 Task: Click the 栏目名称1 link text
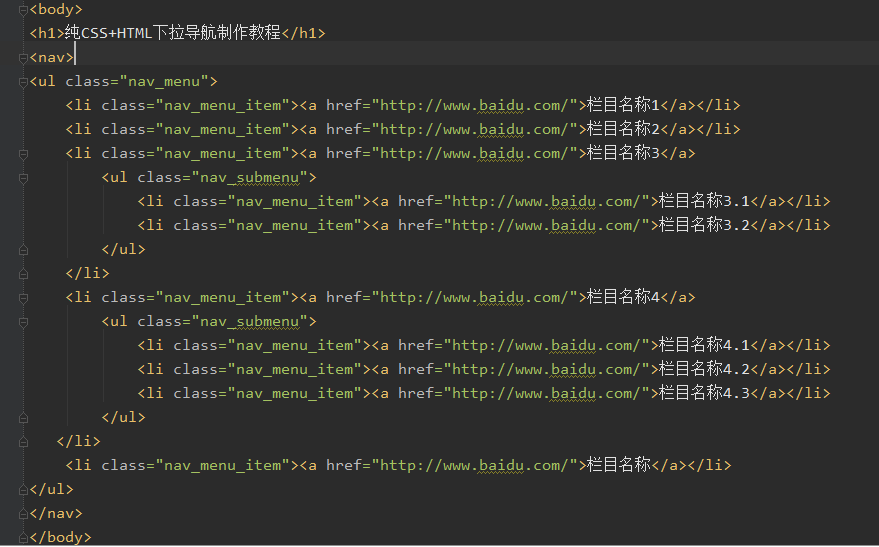click(x=623, y=105)
